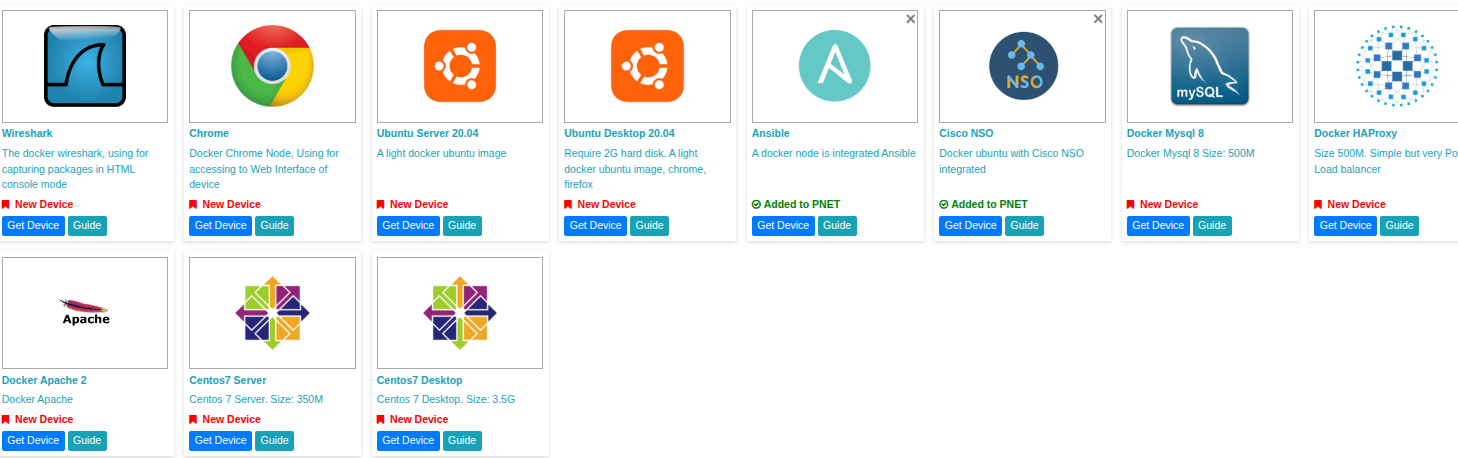Screen dimensions: 1458x458
Task: Open the Guide for Ansible
Action: coord(837,225)
